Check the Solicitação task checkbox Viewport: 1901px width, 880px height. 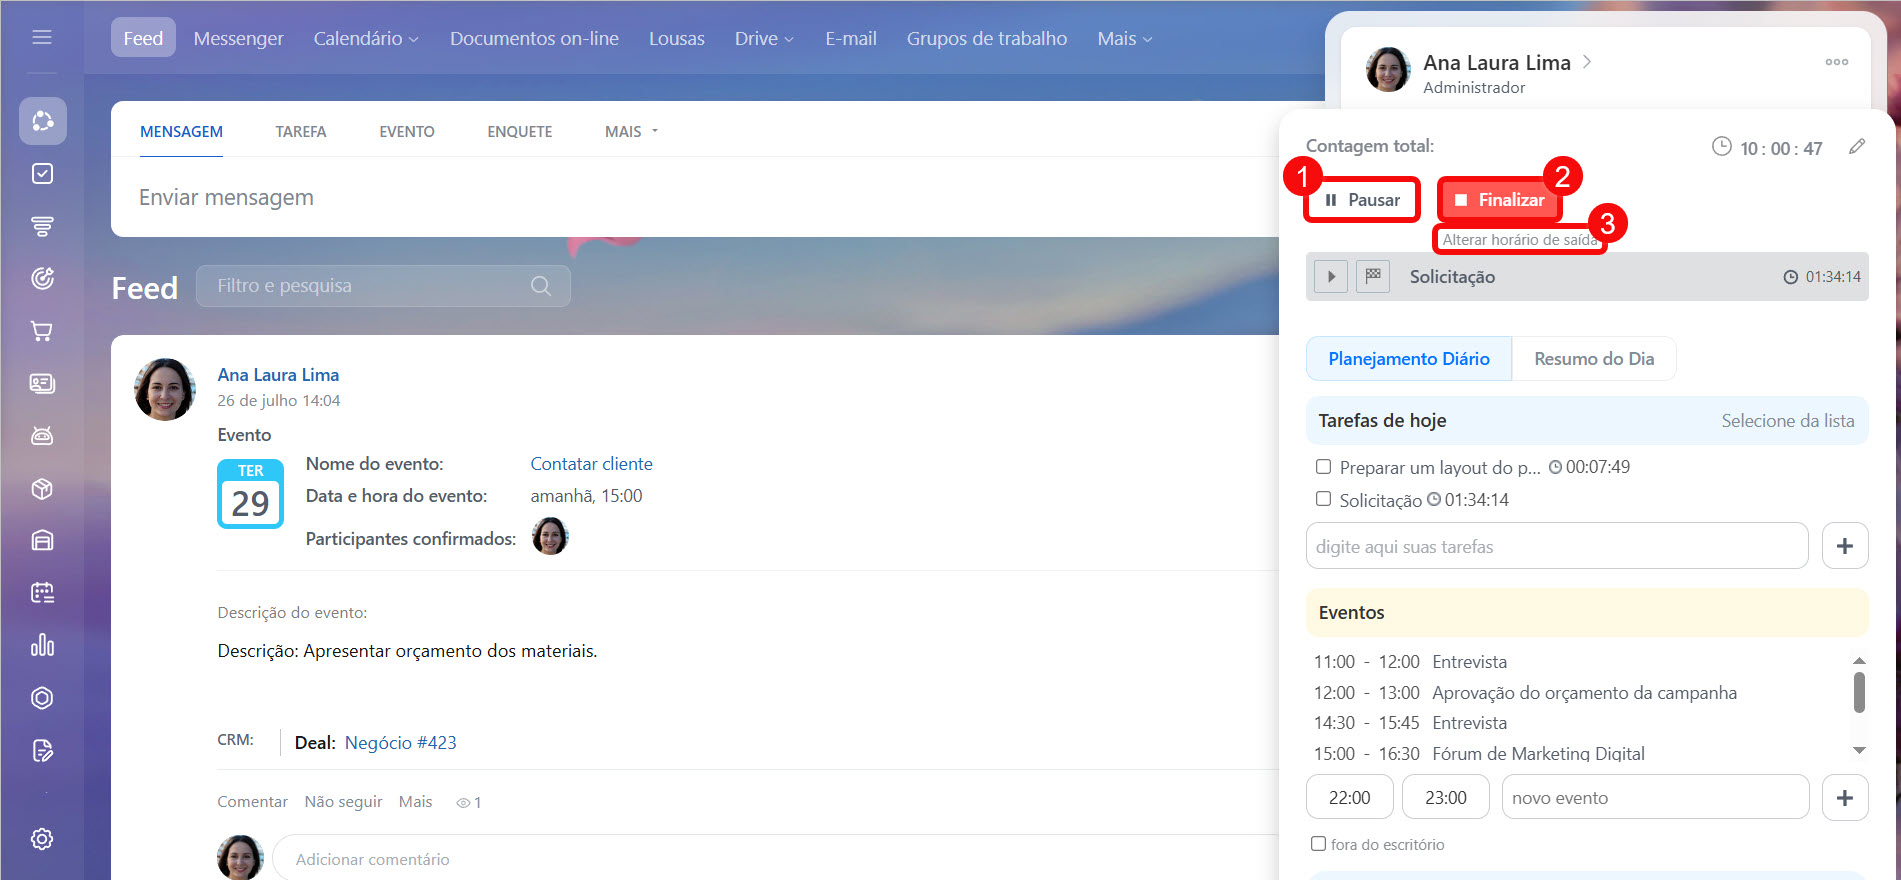point(1323,499)
